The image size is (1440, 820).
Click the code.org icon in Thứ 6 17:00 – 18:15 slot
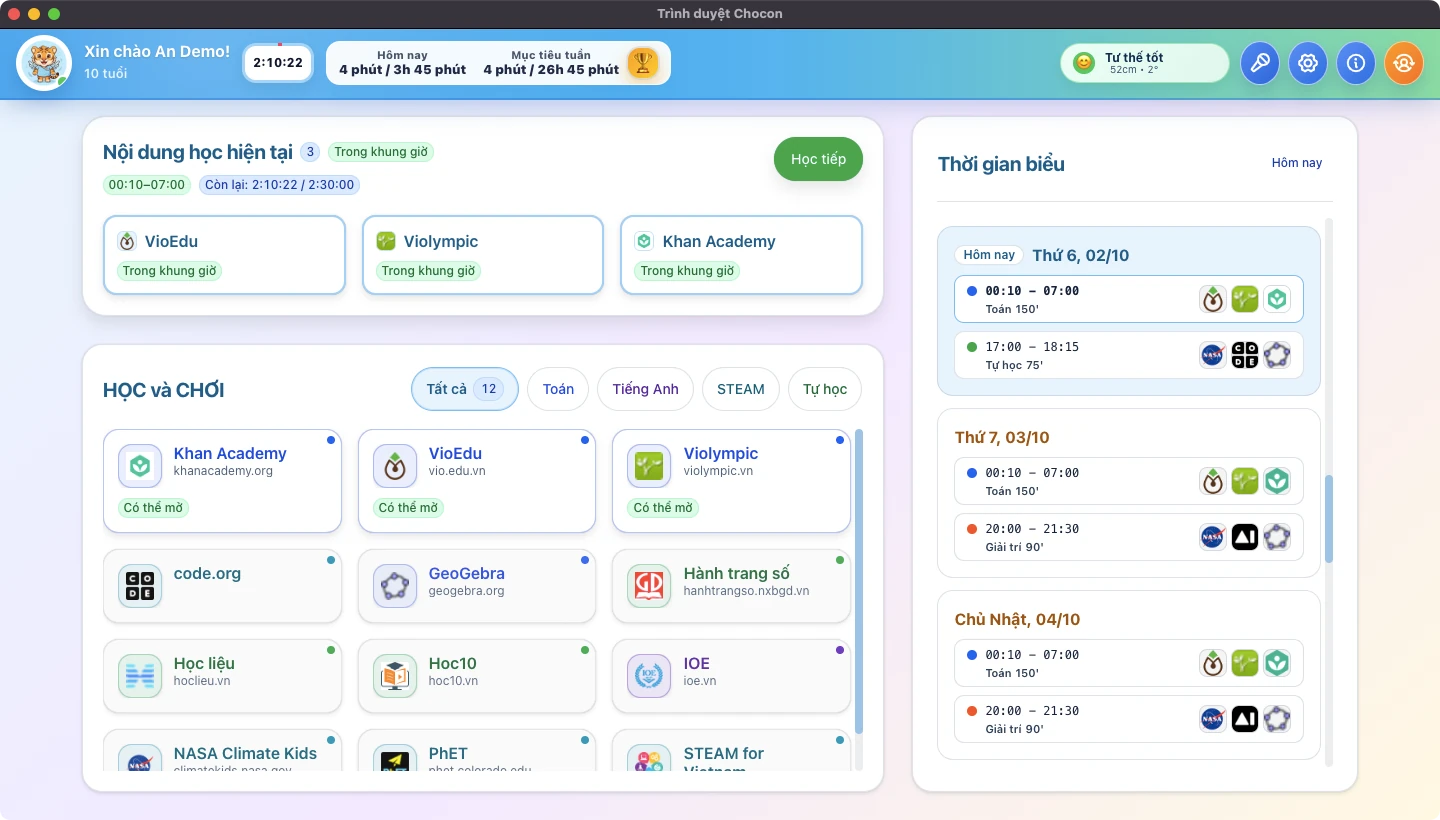click(1245, 355)
